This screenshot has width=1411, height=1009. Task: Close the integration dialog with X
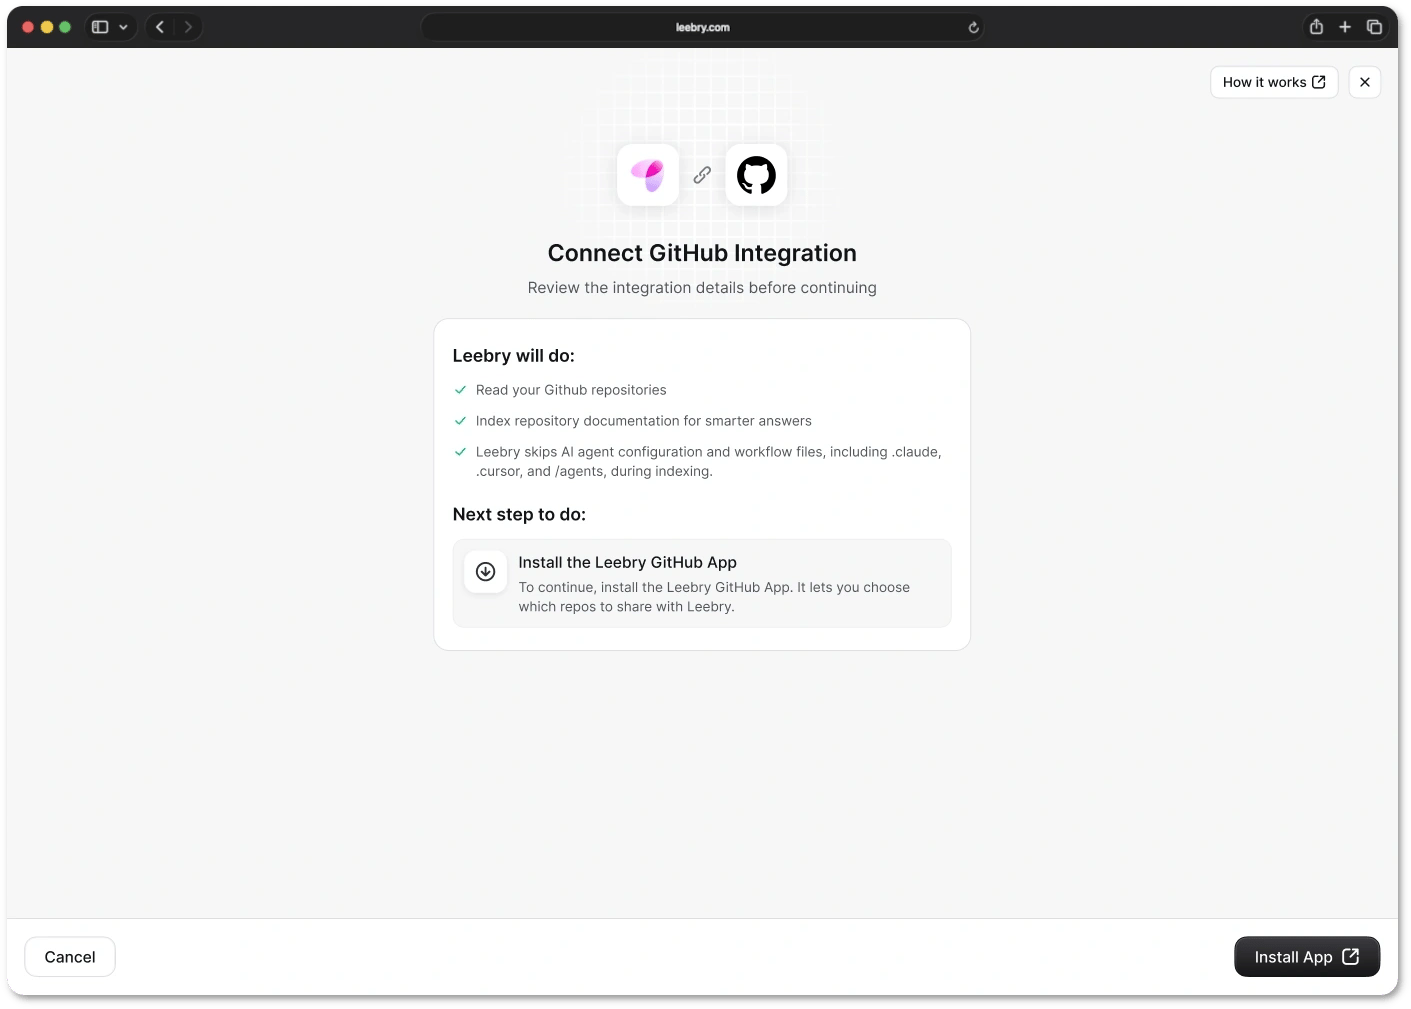pyautogui.click(x=1365, y=82)
